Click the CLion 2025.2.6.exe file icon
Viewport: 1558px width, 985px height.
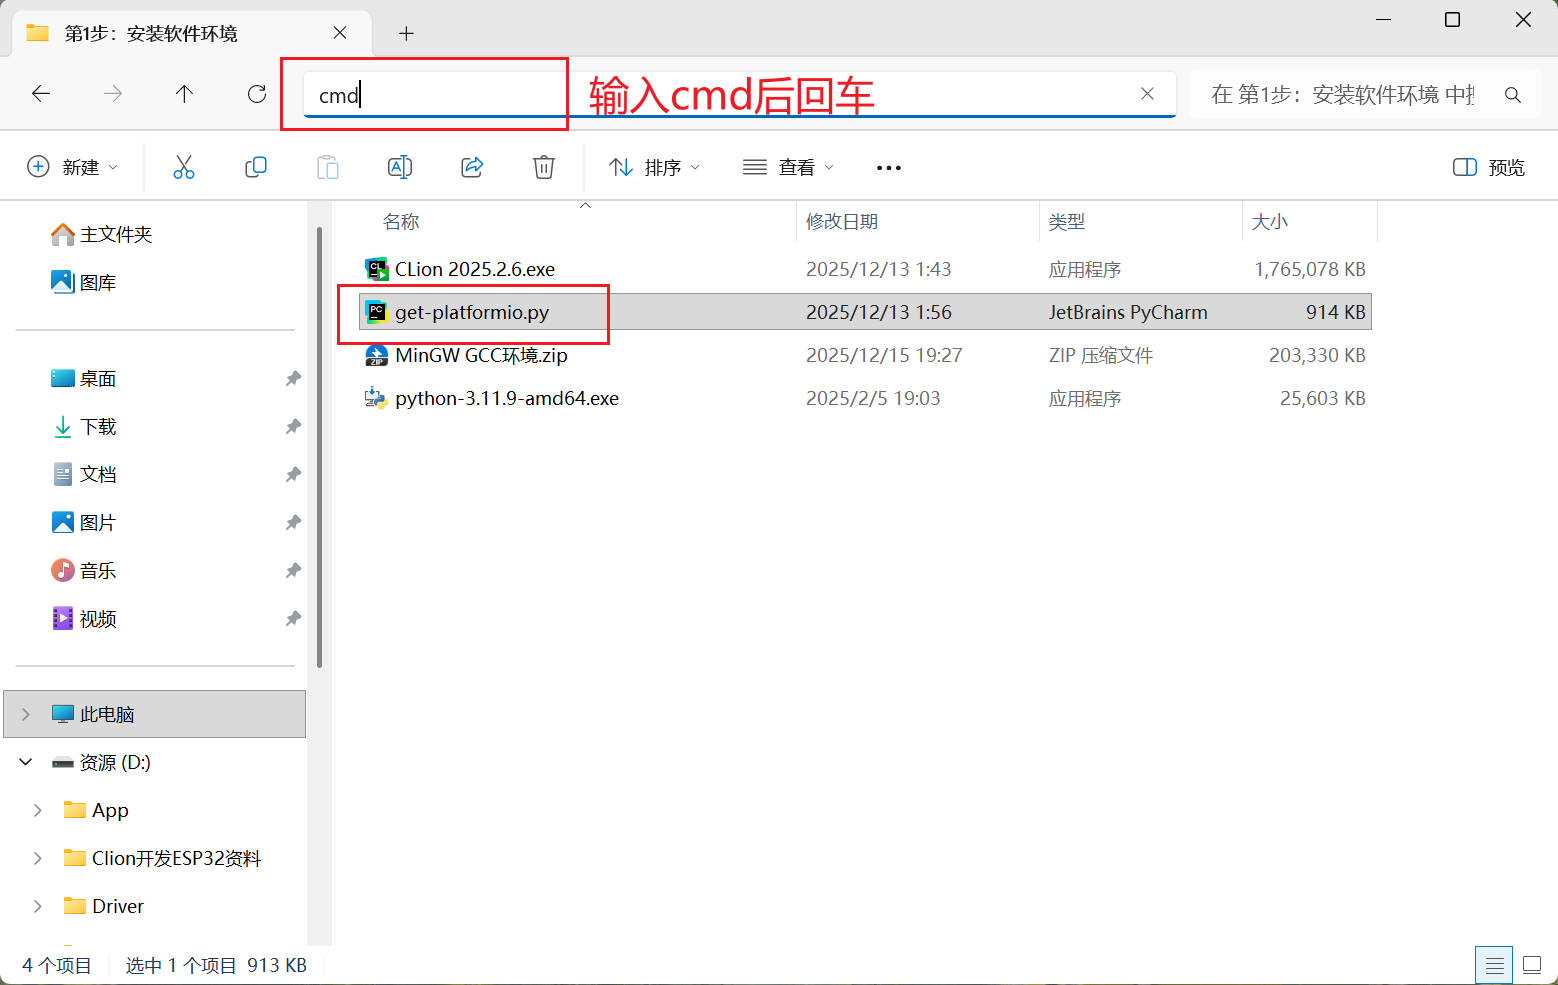377,269
